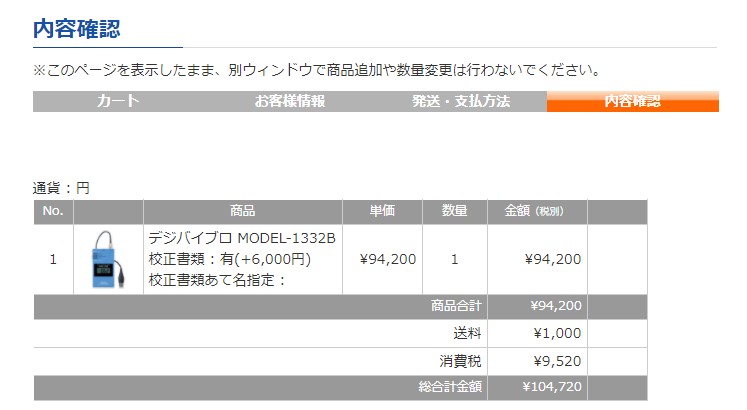Click the unit price ¥94,200 cell
Viewport: 747px width, 410px height.
pyautogui.click(x=388, y=260)
